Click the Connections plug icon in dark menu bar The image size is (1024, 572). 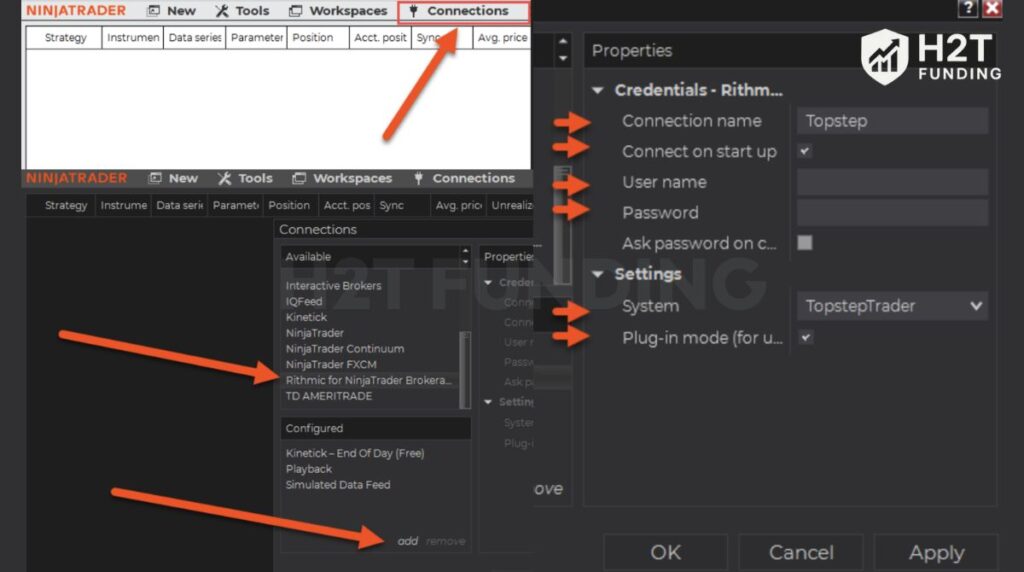(417, 178)
